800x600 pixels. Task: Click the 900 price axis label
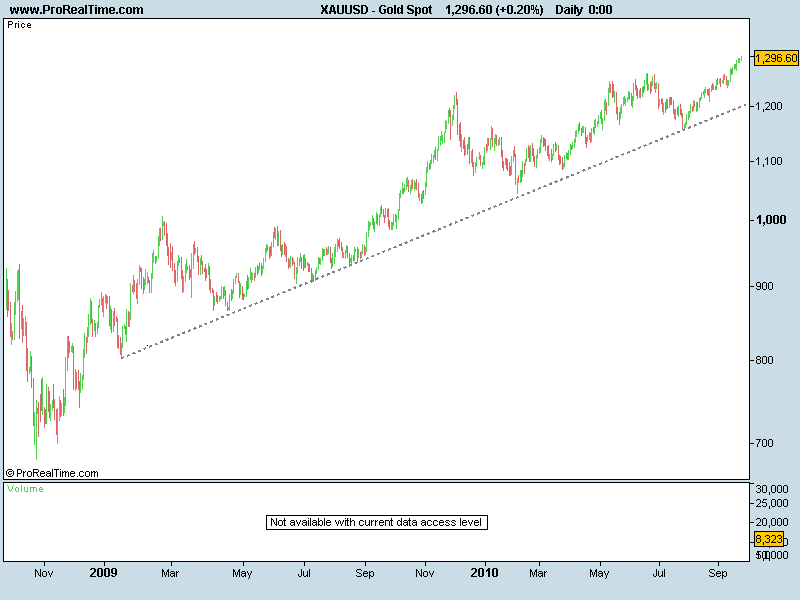[x=764, y=286]
